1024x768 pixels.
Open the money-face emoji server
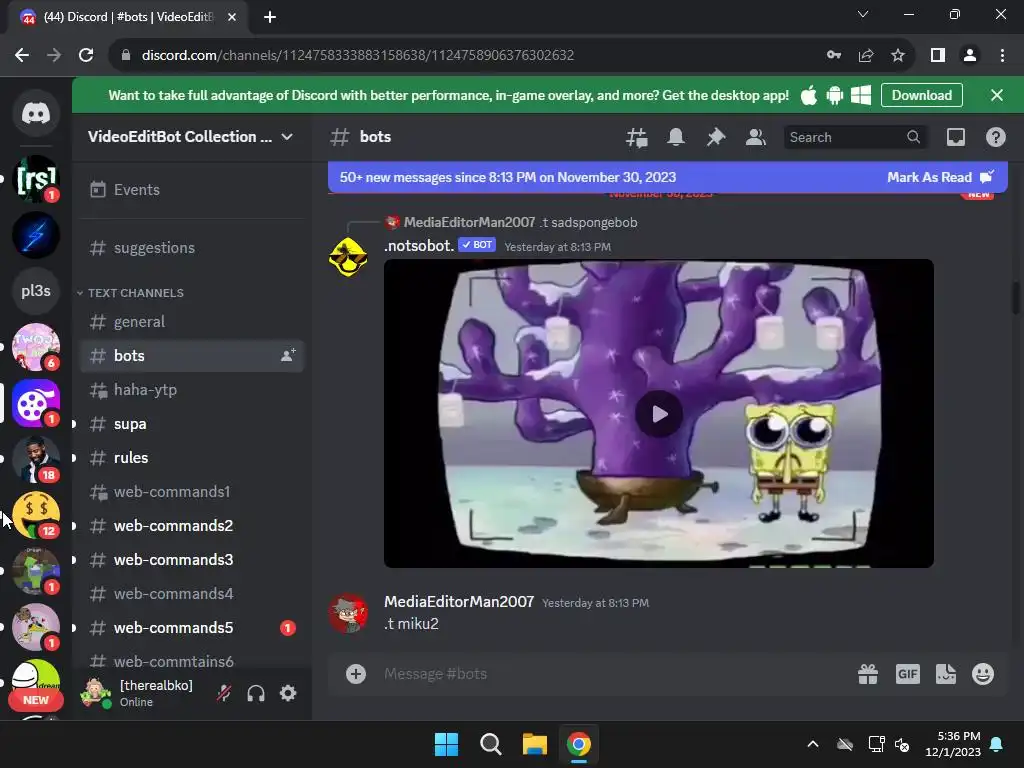click(x=36, y=515)
